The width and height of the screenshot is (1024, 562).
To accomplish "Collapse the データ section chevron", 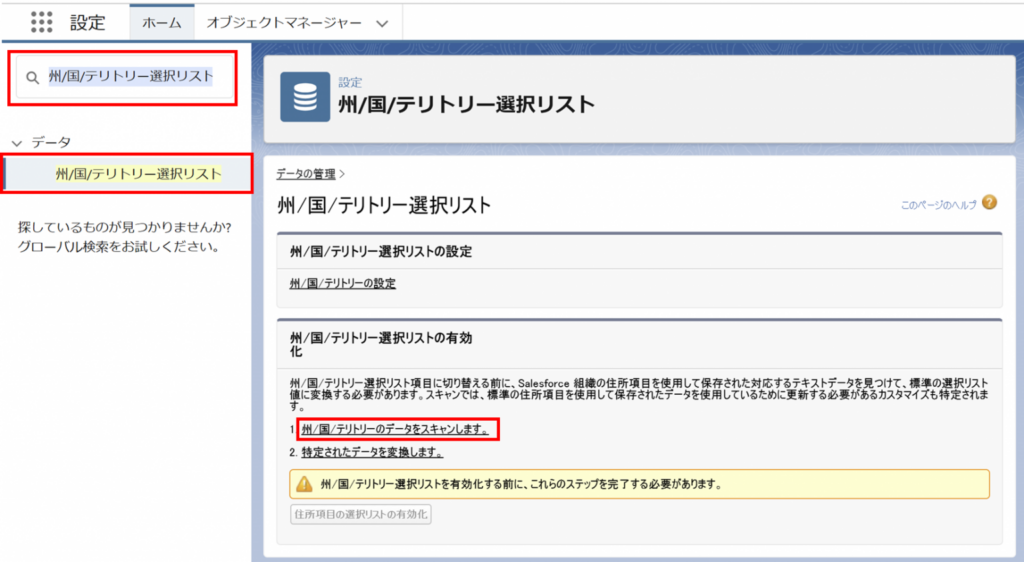I will (16, 143).
